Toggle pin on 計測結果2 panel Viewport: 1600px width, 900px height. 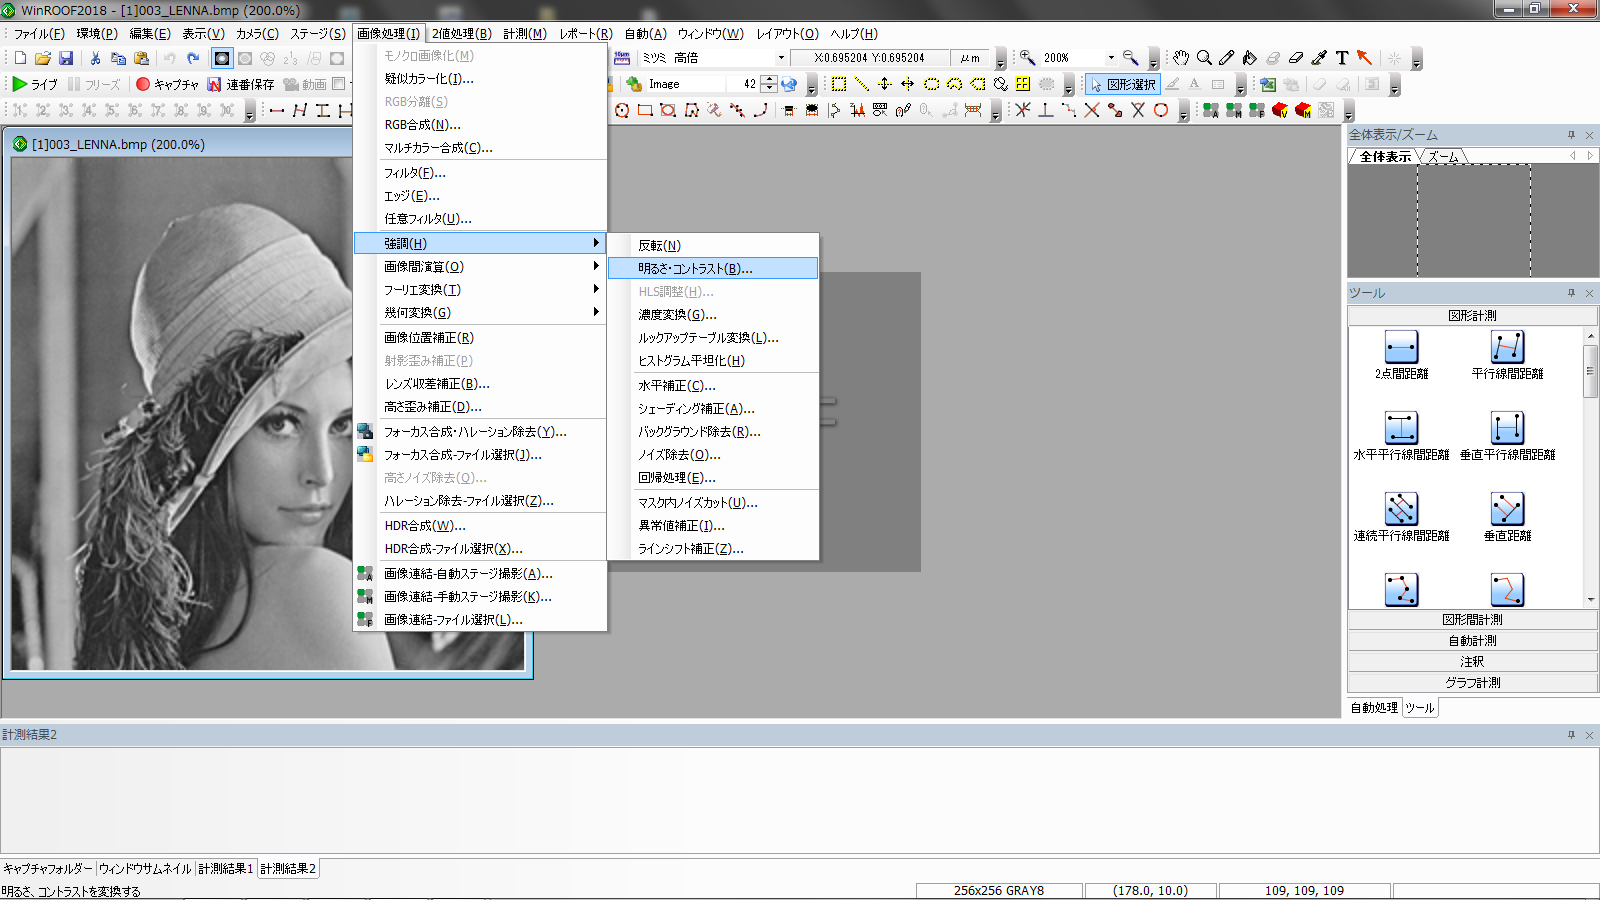click(1571, 734)
